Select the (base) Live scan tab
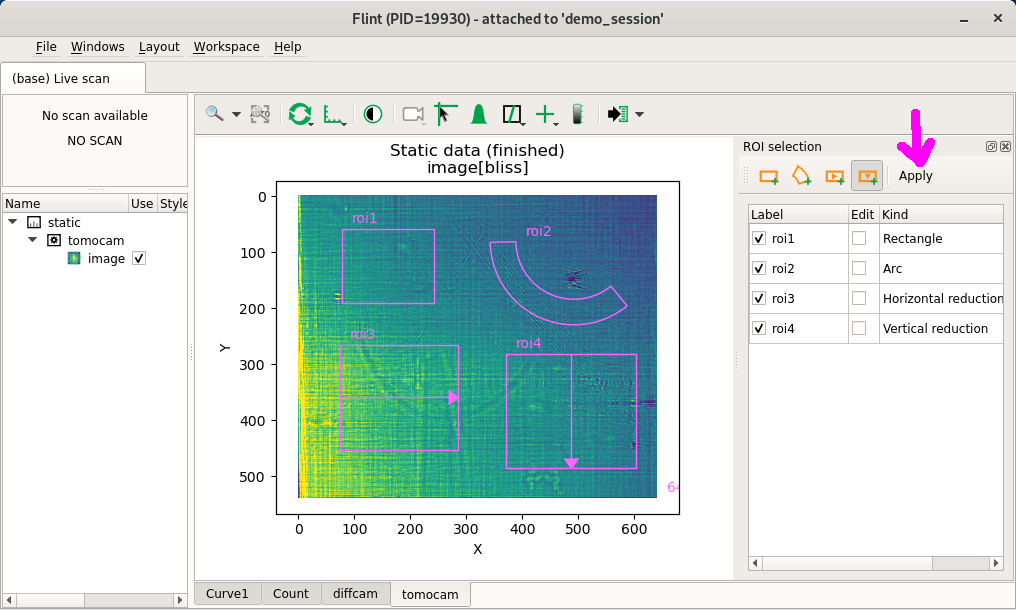The image size is (1016, 610). [73, 78]
